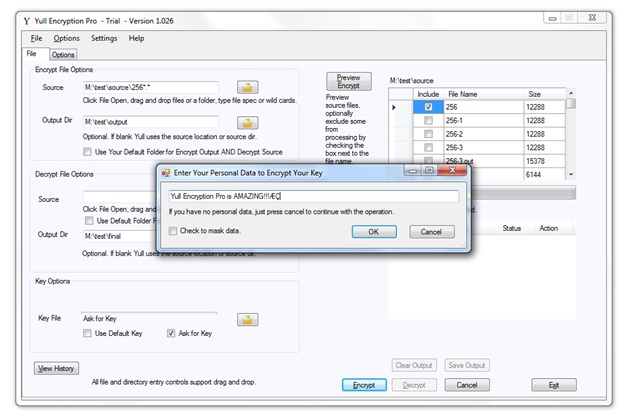Uncheck the Include box for file 256
This screenshot has width=623, height=417.
click(x=428, y=107)
